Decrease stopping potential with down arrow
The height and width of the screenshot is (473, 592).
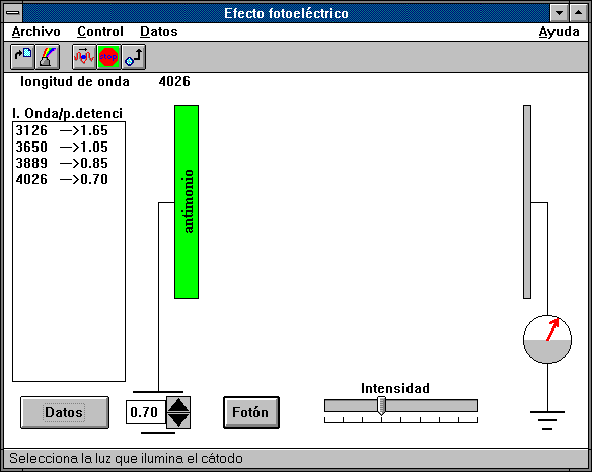pyautogui.click(x=178, y=421)
